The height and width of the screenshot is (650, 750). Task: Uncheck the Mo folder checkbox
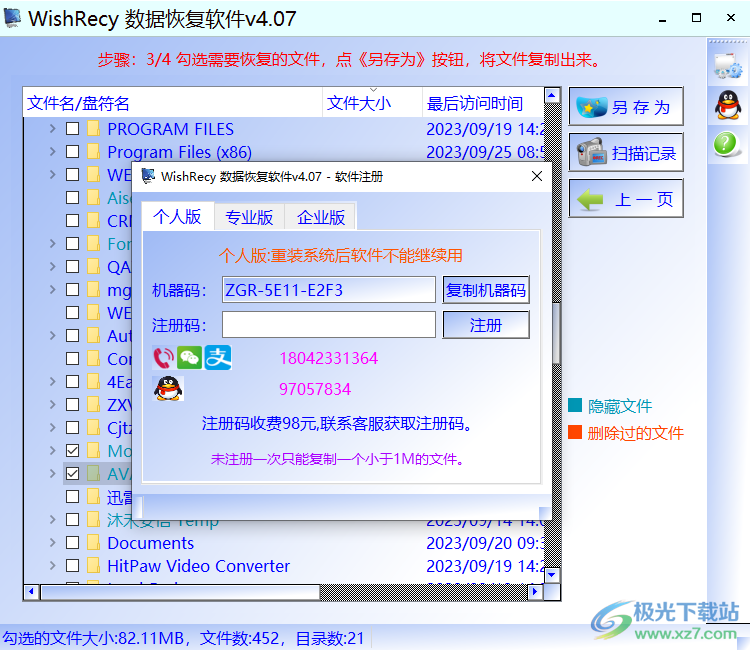[72, 451]
